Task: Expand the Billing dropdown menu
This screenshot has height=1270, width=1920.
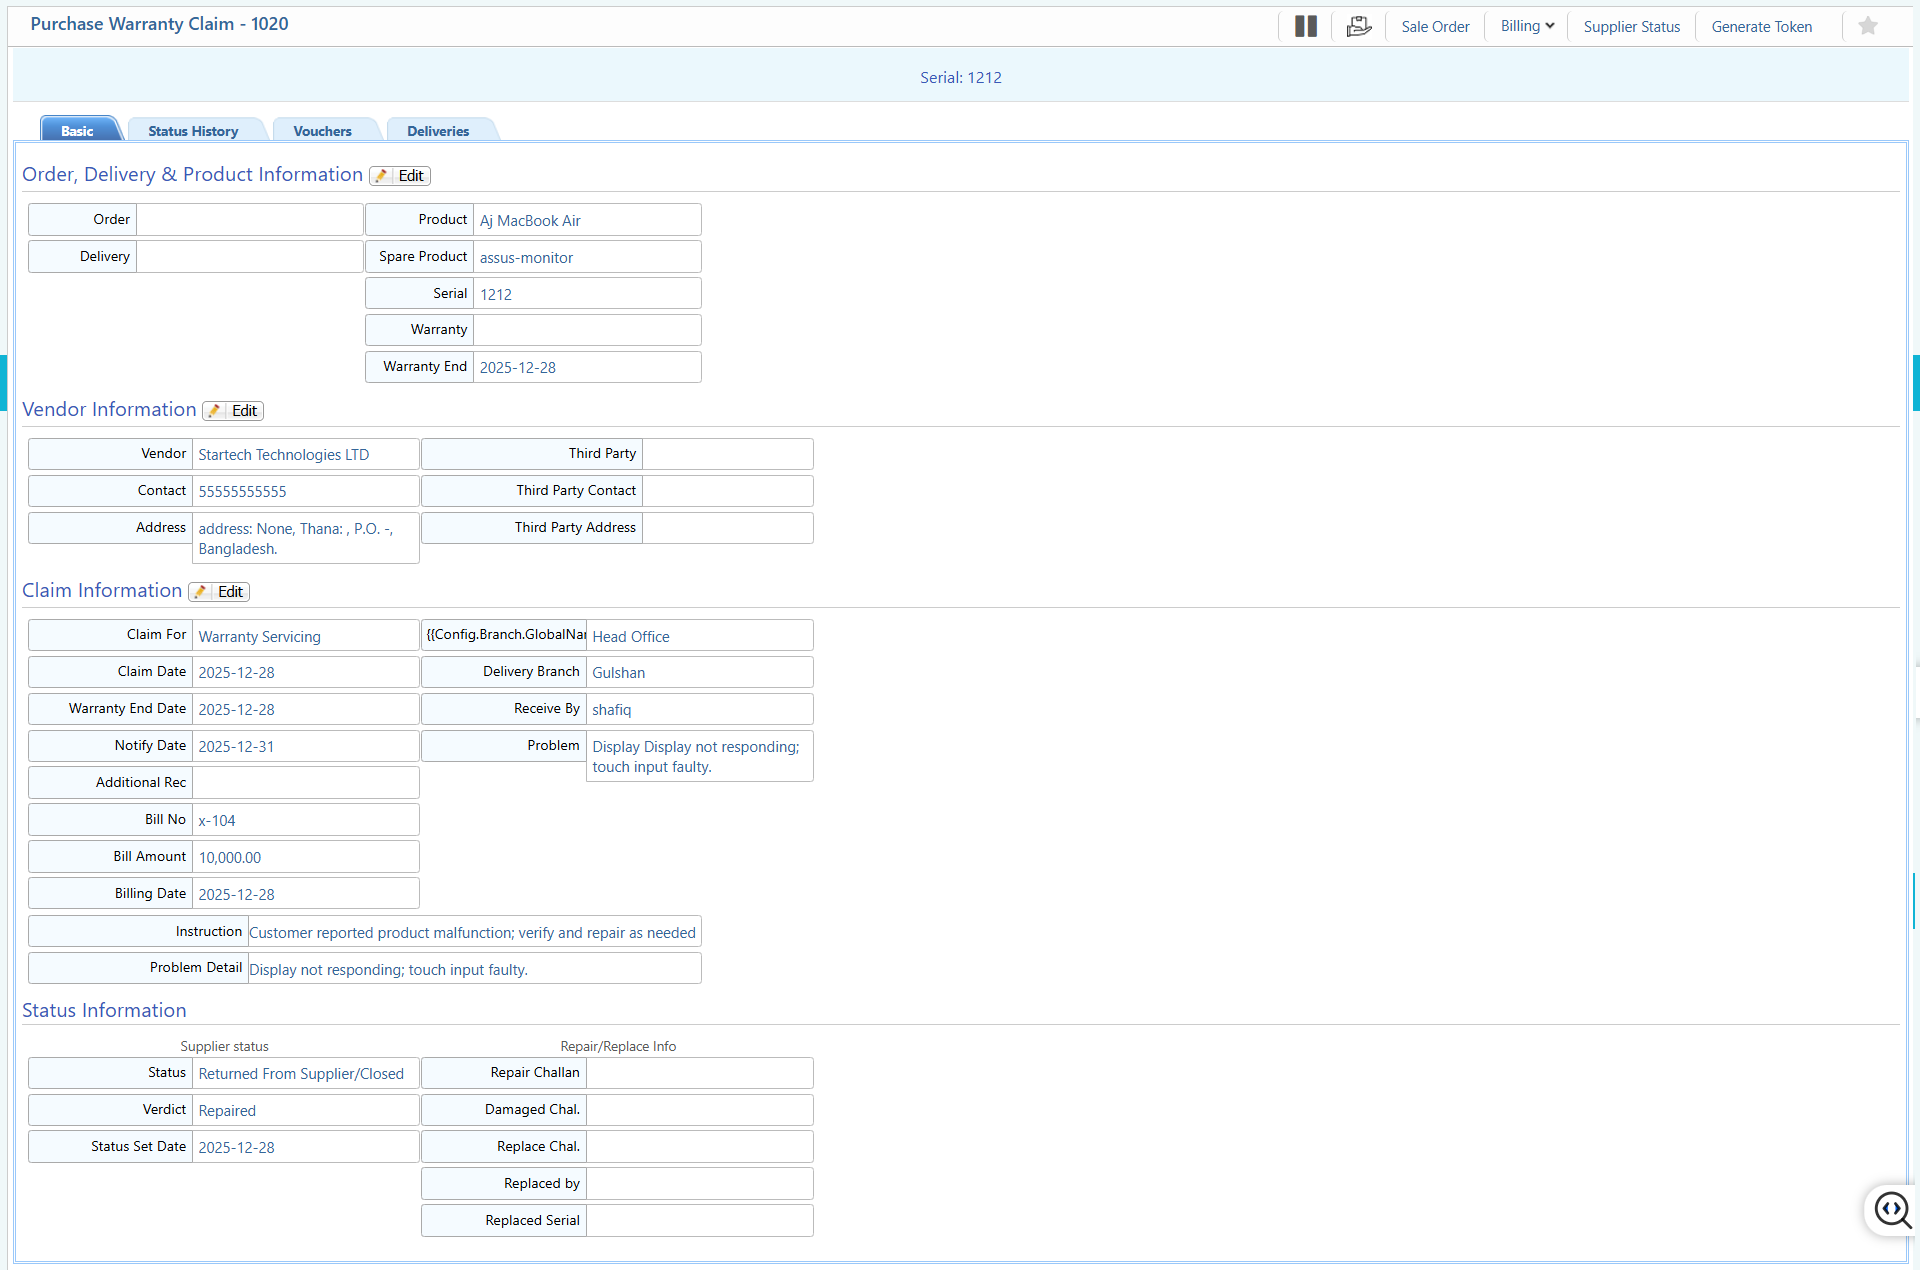Action: coord(1526,27)
